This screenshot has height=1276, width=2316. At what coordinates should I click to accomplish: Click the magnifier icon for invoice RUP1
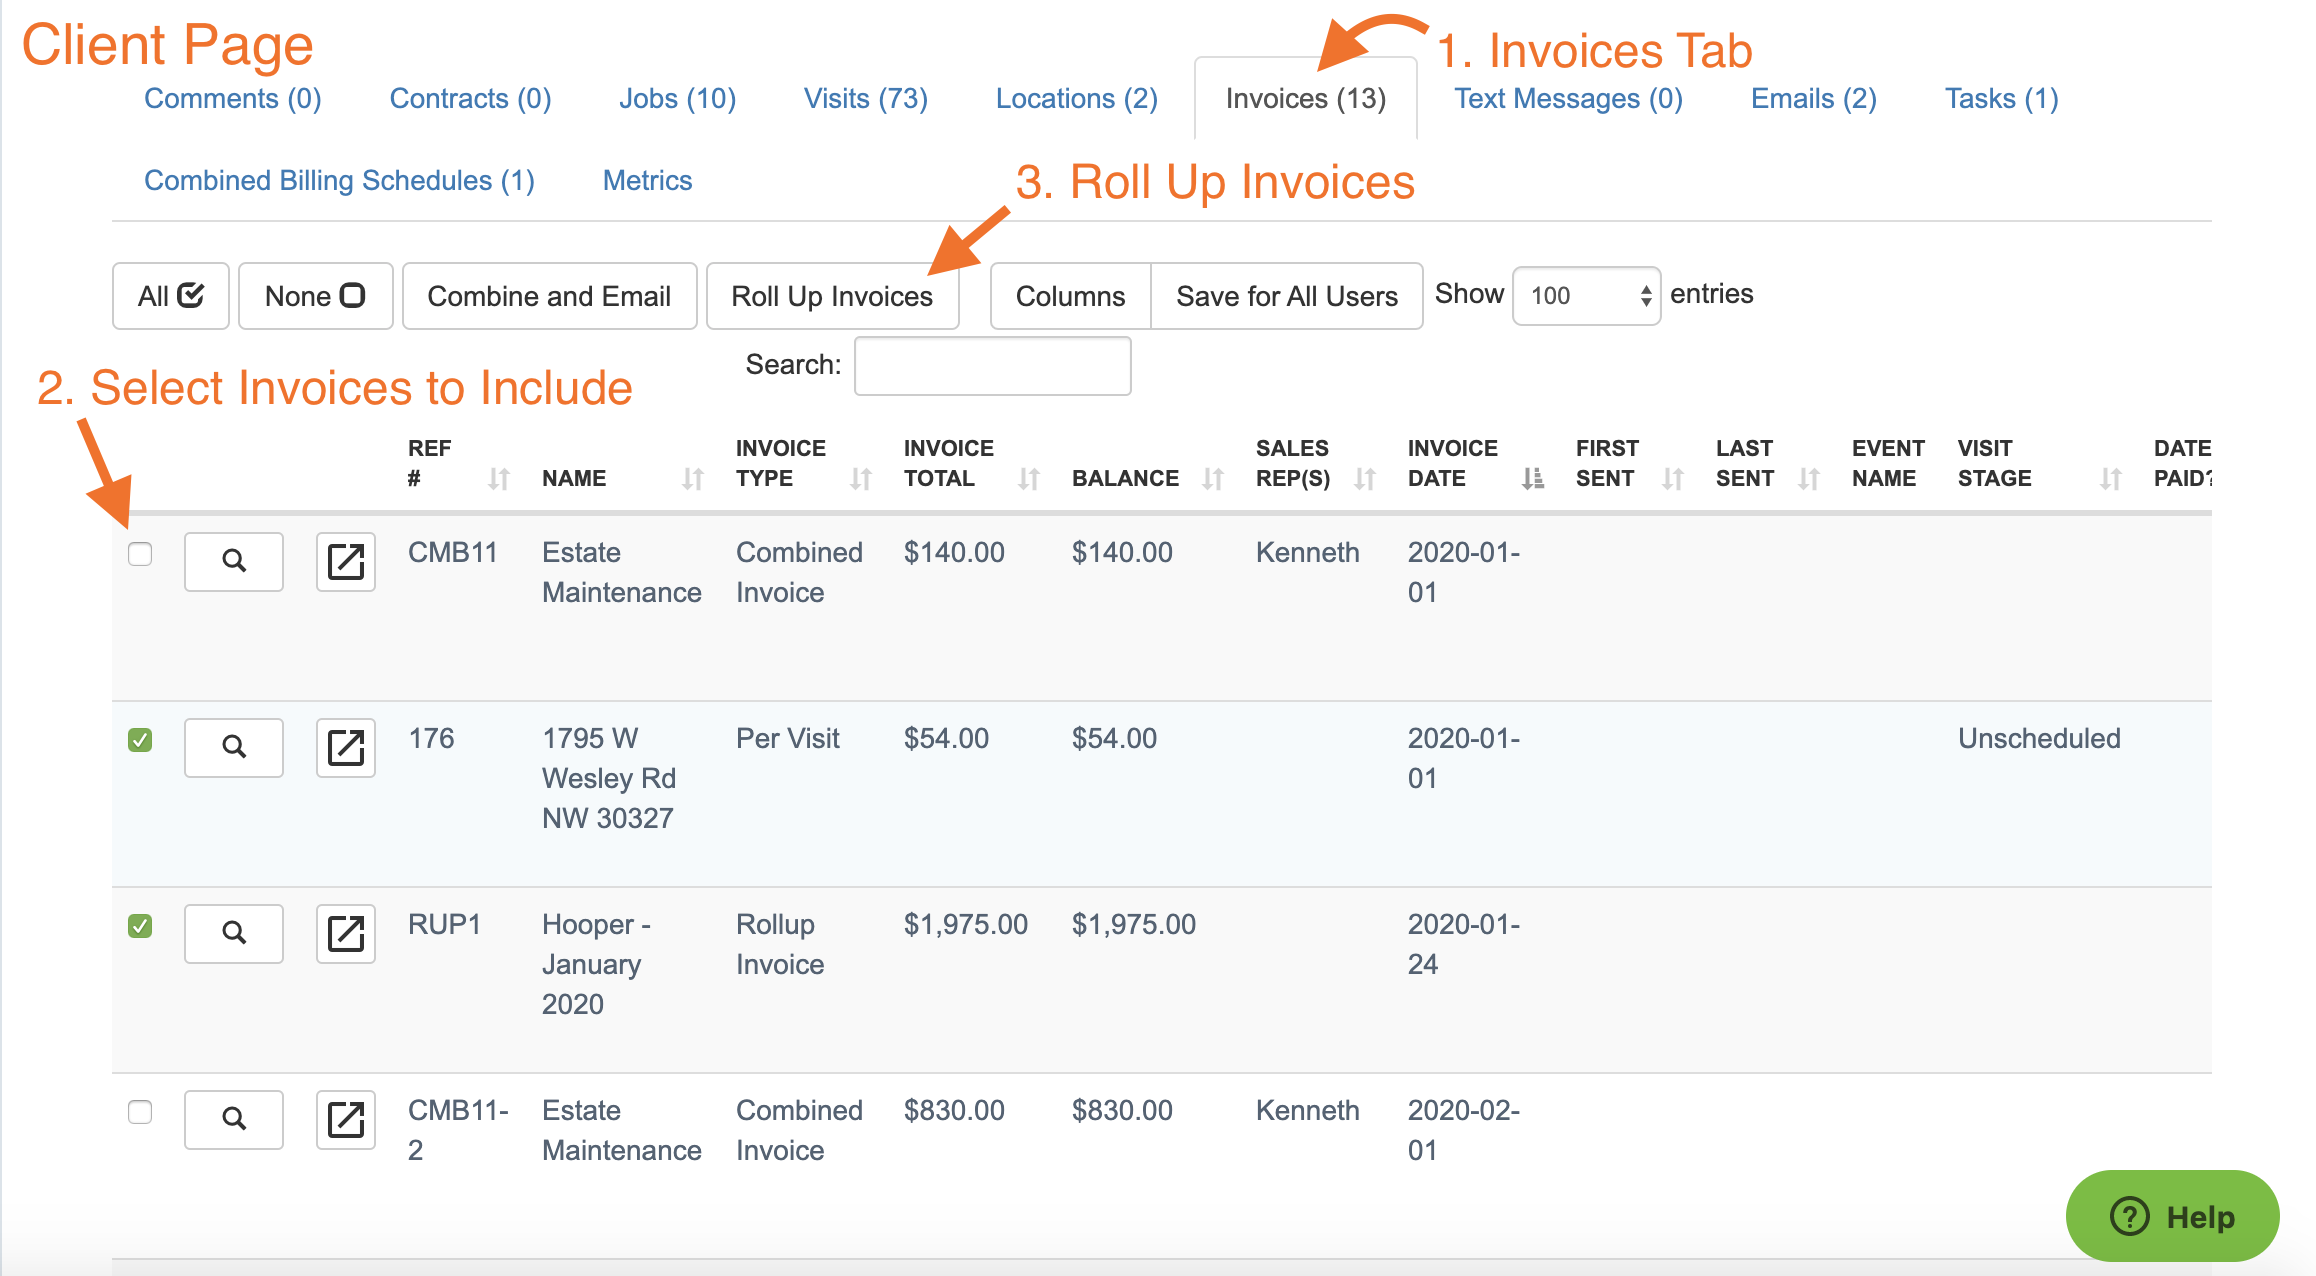233,933
